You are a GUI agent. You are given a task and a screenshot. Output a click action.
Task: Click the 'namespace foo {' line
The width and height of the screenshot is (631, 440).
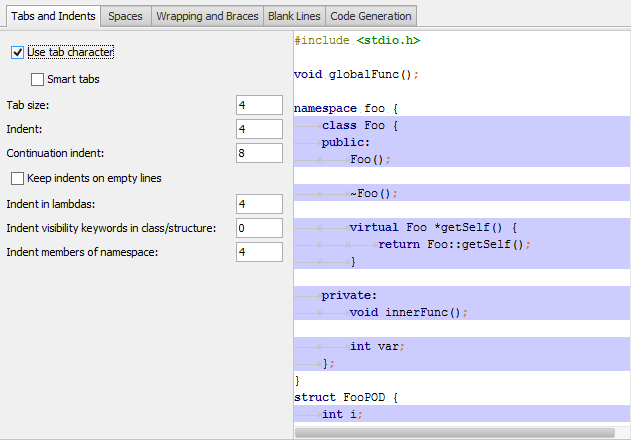(346, 108)
